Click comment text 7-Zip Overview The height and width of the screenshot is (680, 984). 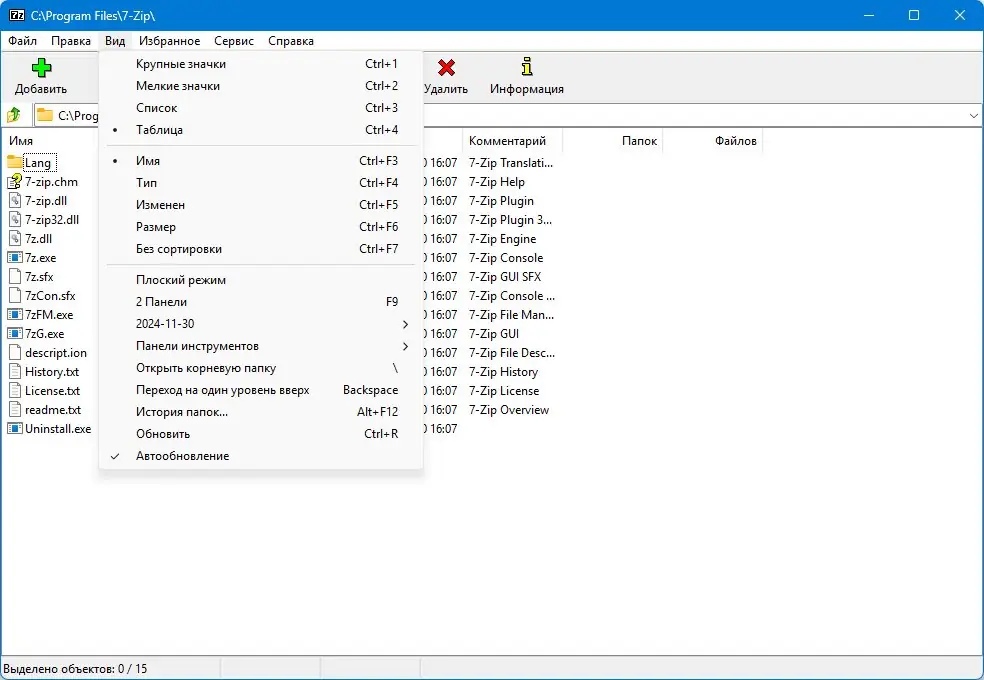[509, 410]
